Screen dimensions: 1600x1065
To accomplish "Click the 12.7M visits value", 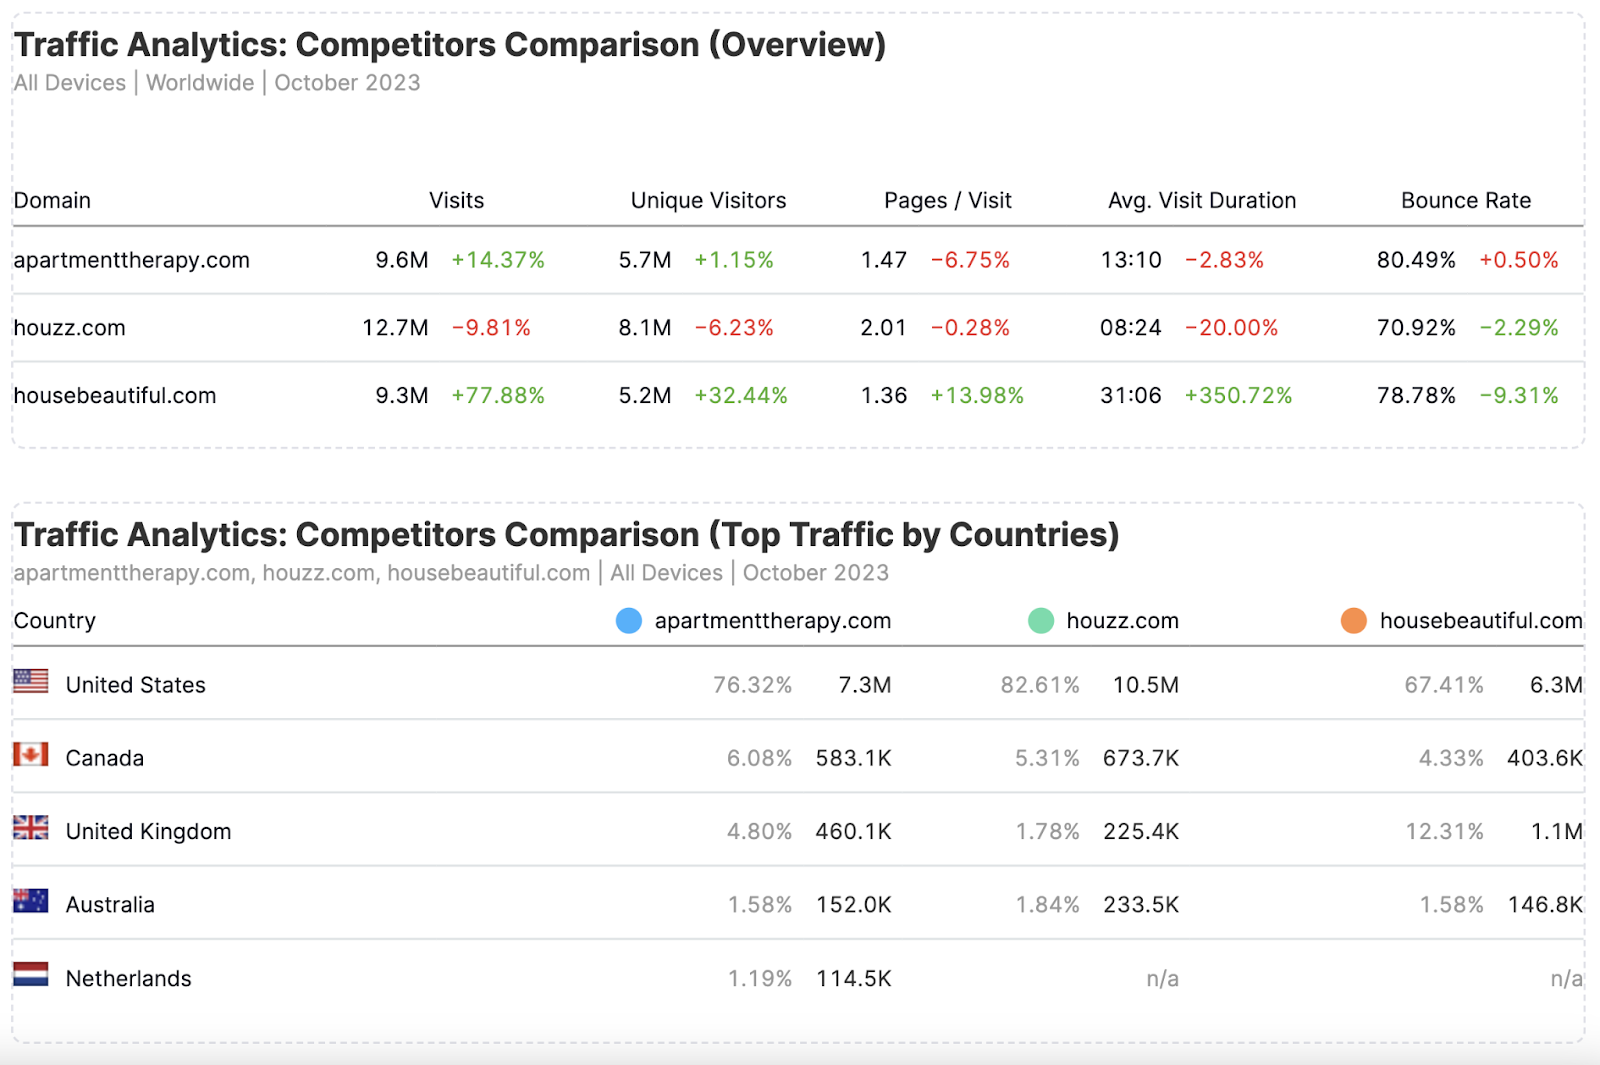I will pyautogui.click(x=395, y=328).
